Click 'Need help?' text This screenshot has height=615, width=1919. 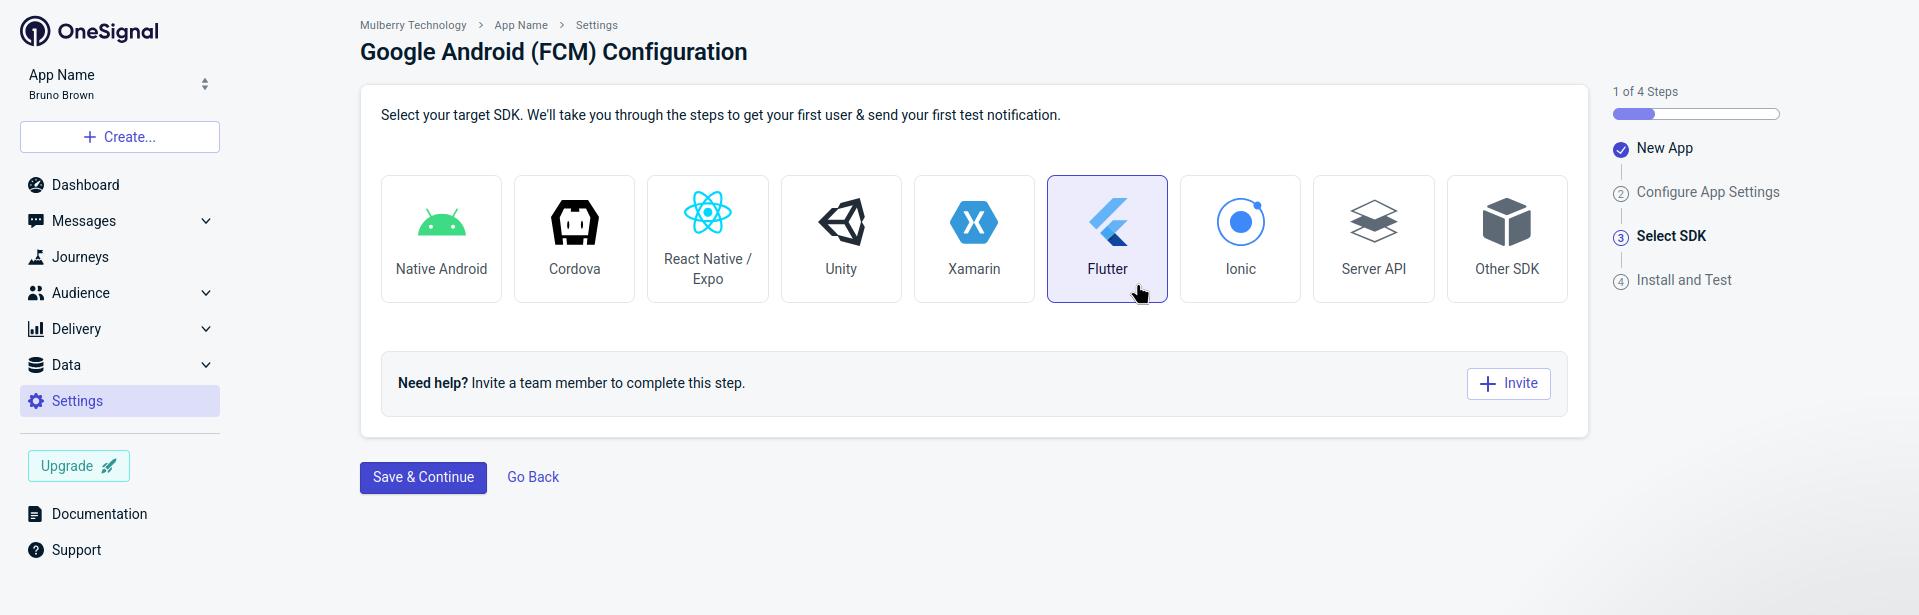click(x=433, y=383)
